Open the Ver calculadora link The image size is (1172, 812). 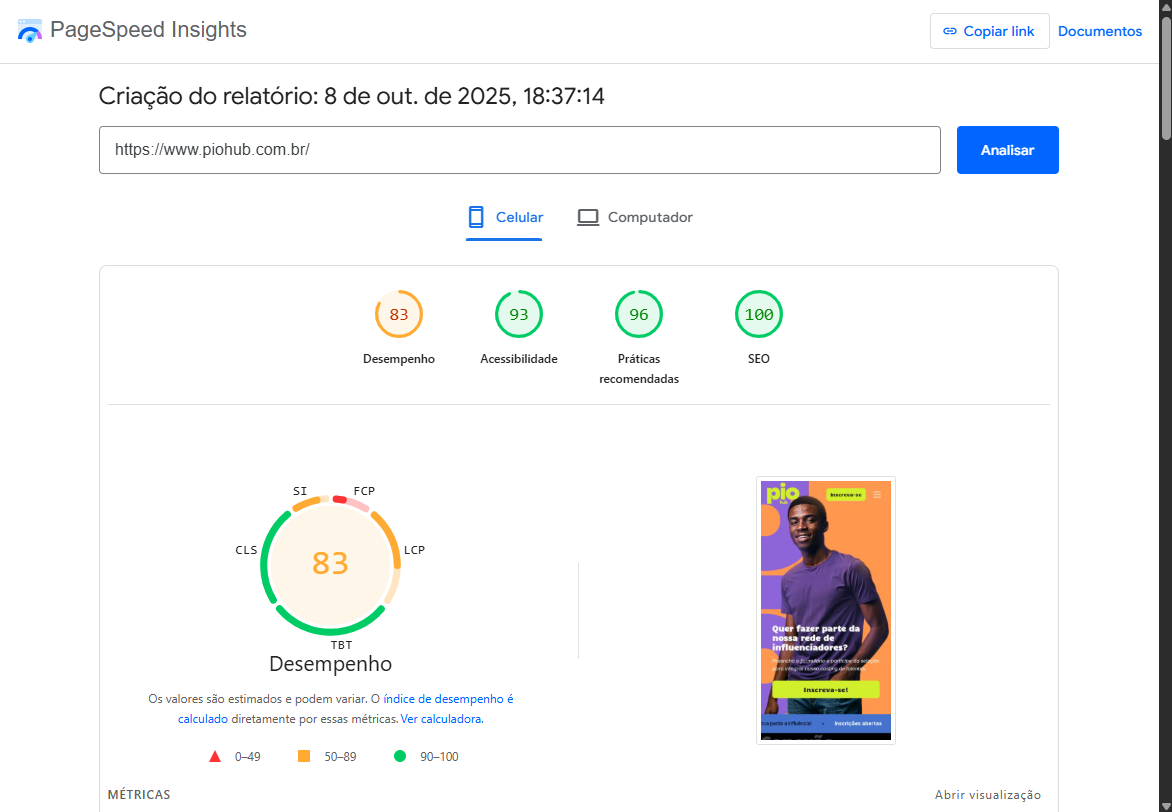pos(441,719)
